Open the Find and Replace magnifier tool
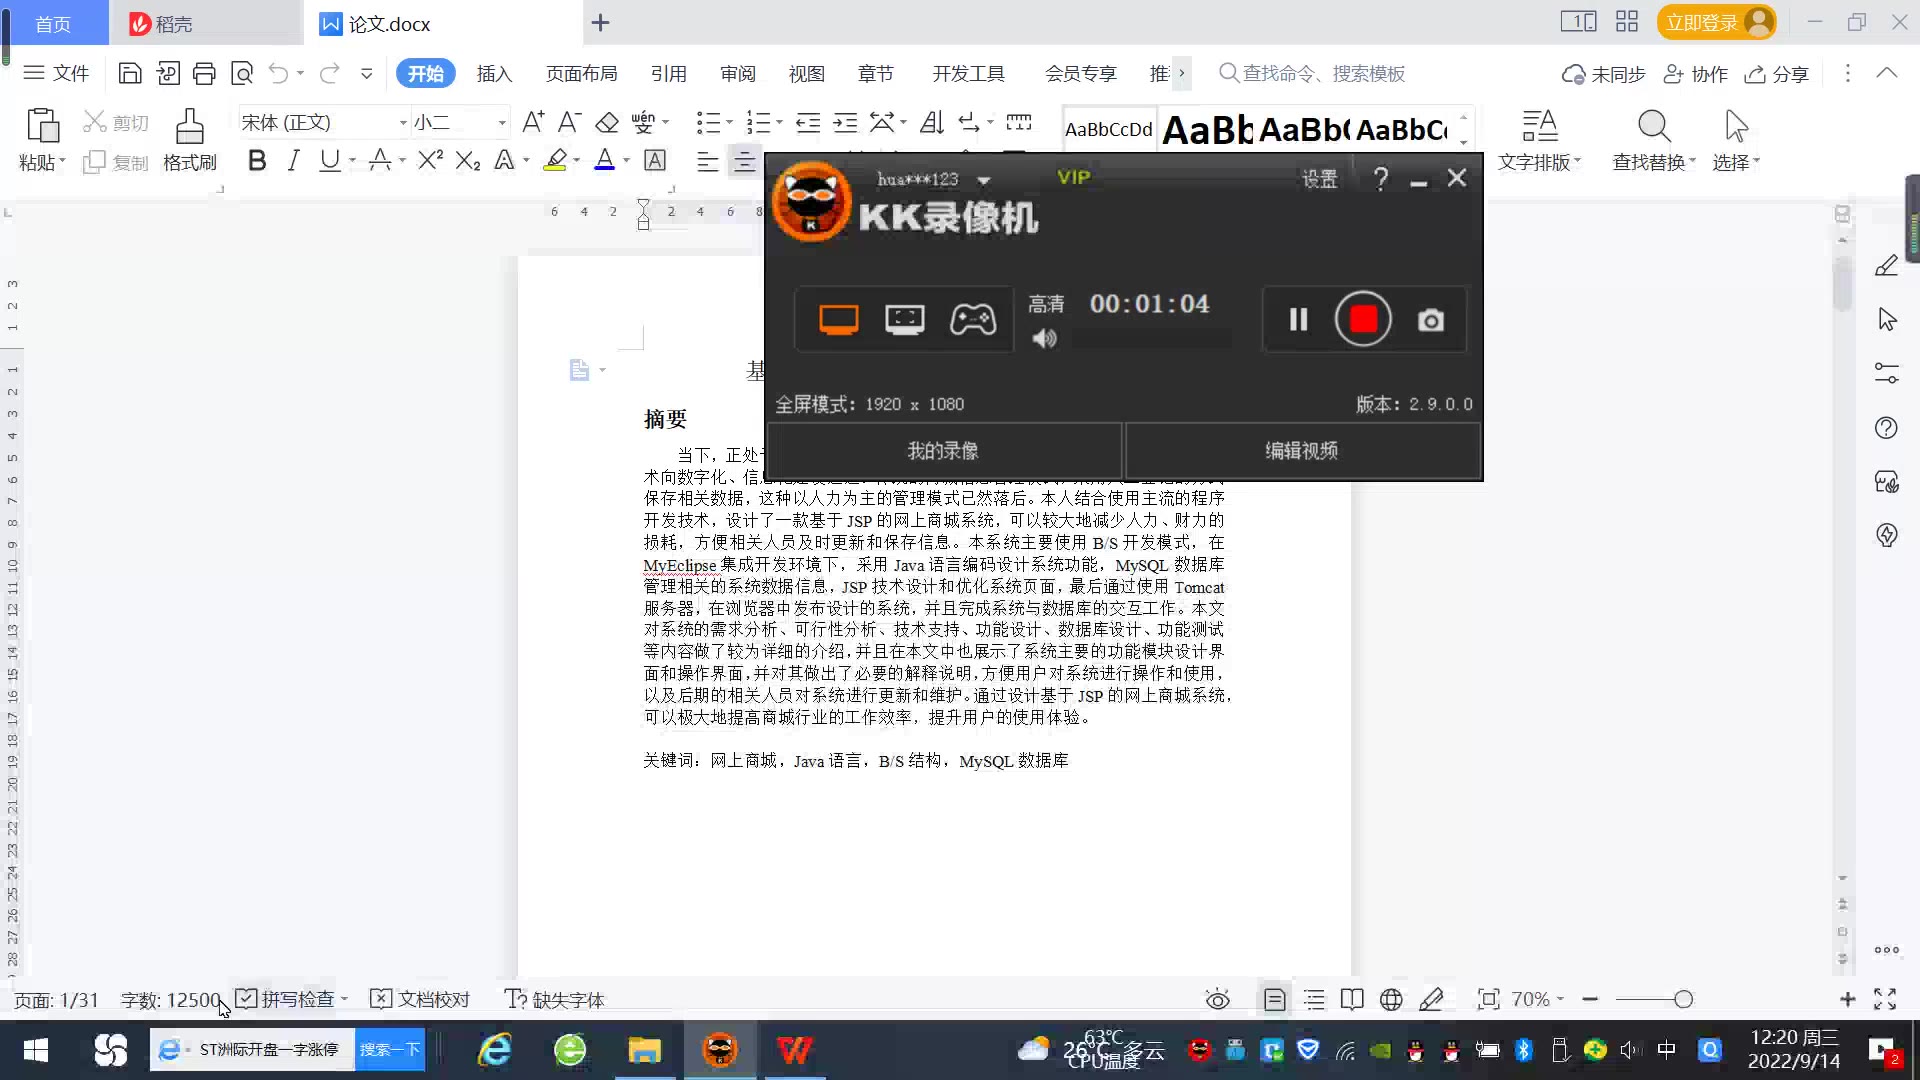 (x=1653, y=128)
